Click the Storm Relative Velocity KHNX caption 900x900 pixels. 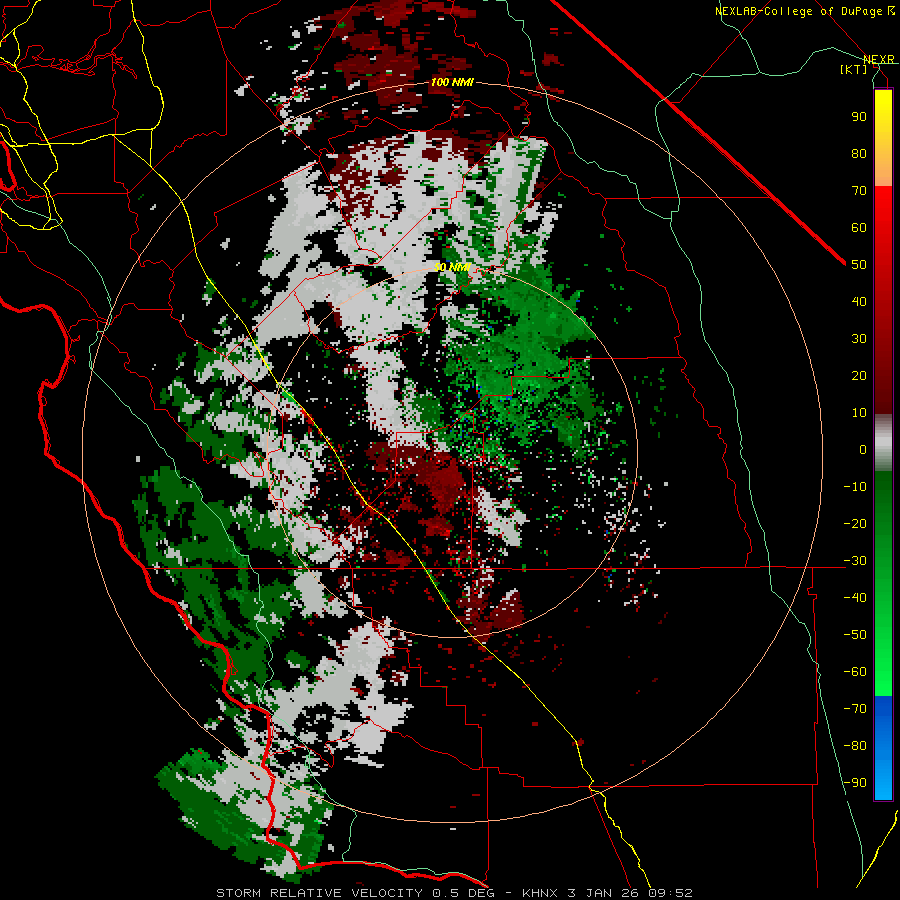click(454, 893)
